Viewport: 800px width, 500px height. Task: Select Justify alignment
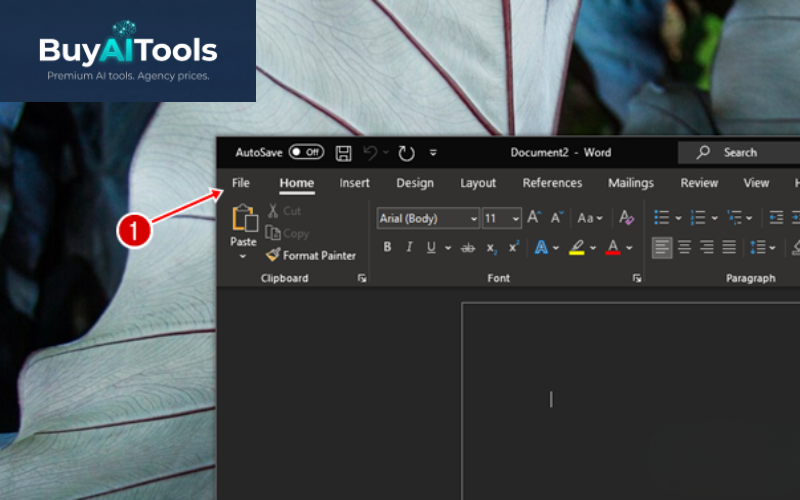click(x=729, y=248)
